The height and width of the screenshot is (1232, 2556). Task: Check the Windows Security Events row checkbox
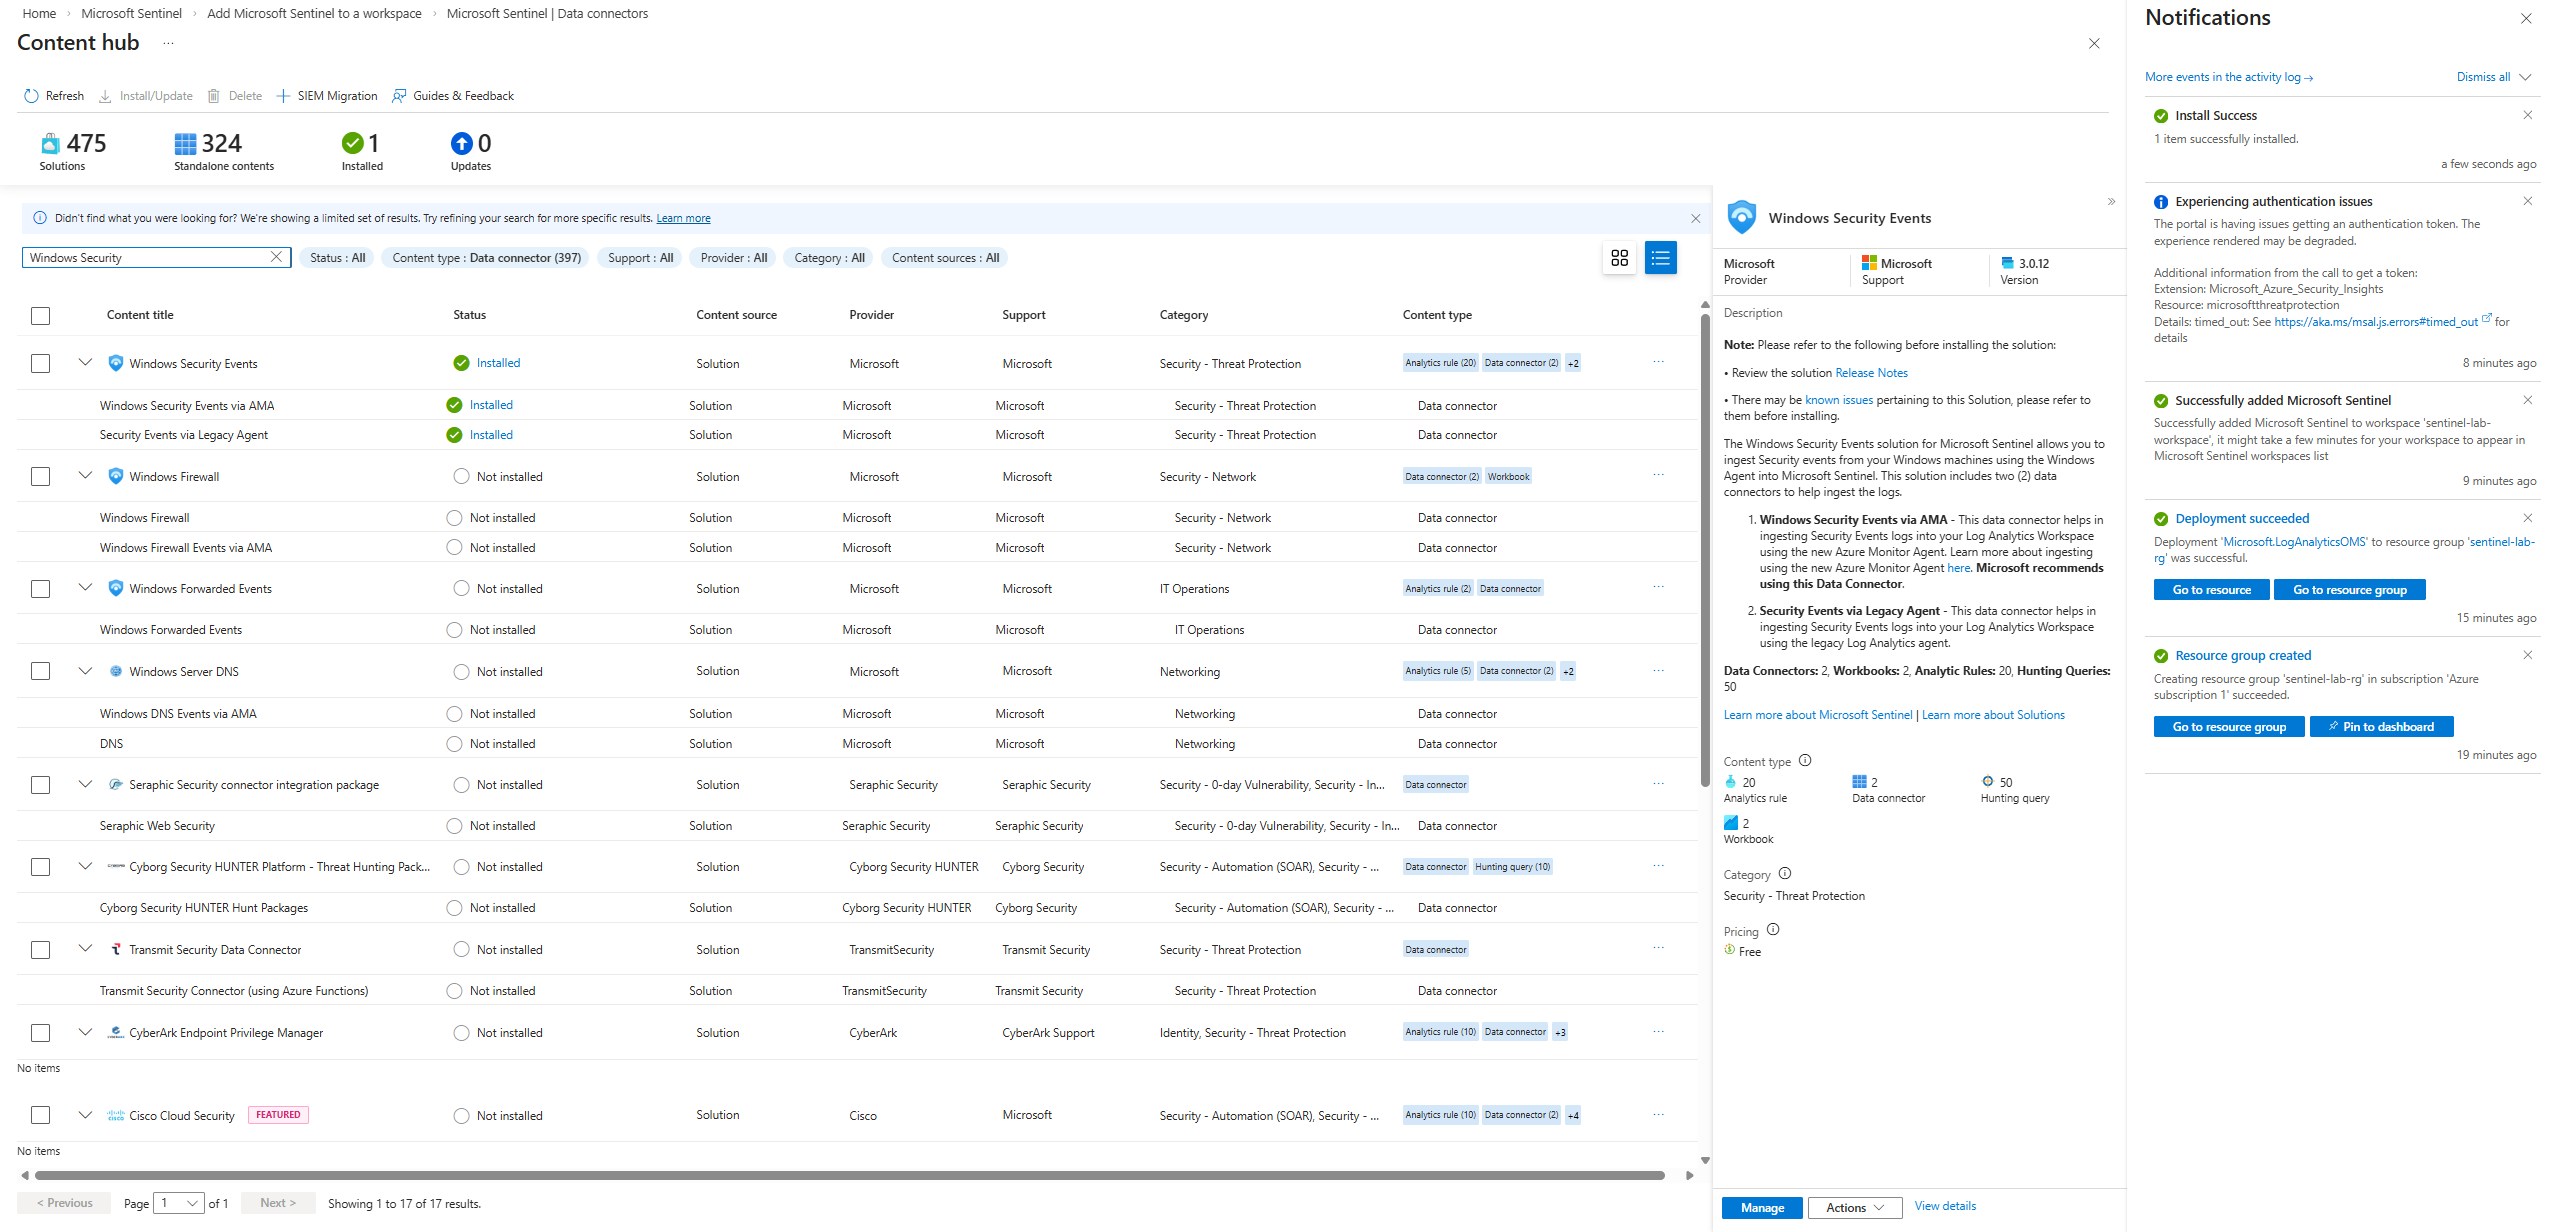tap(40, 363)
